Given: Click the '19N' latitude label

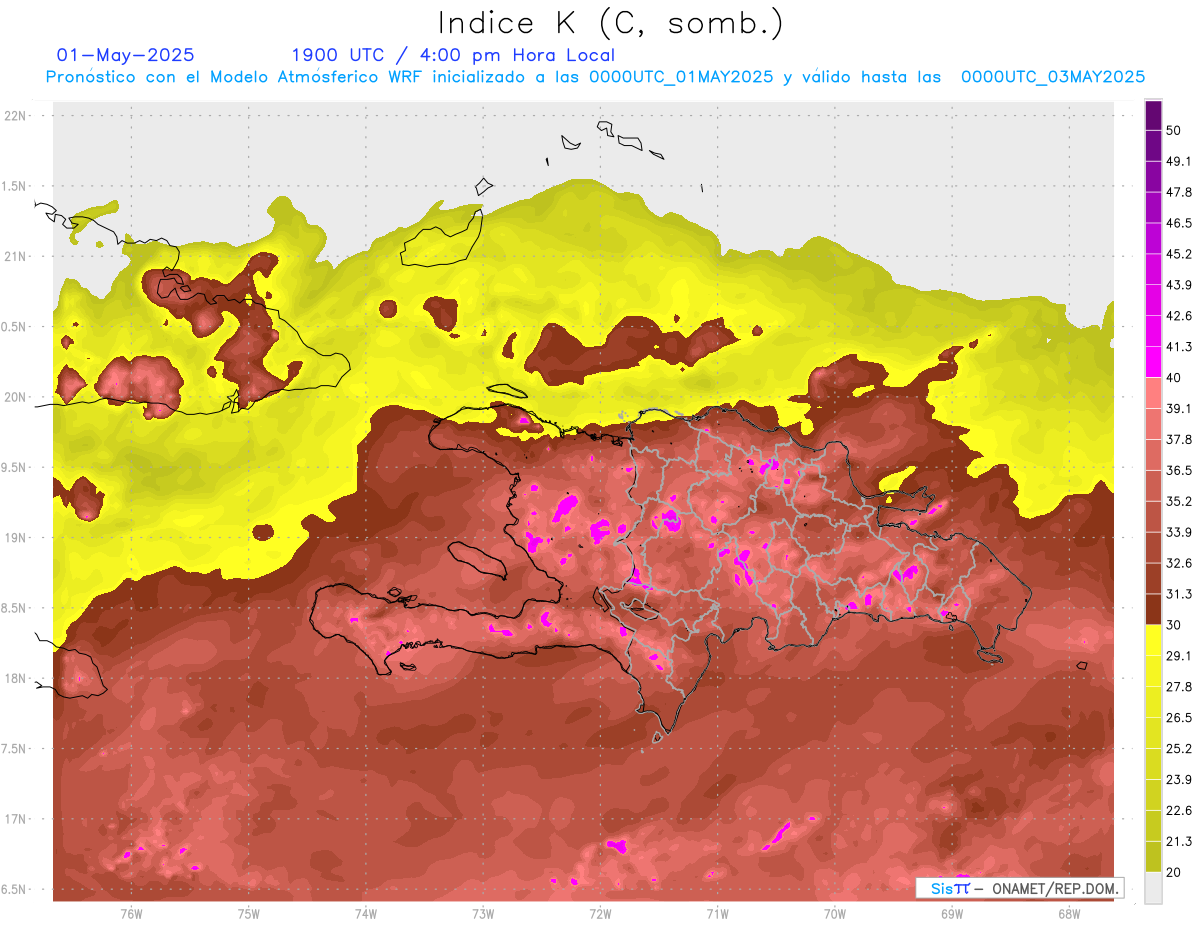Looking at the screenshot, I should click(16, 538).
